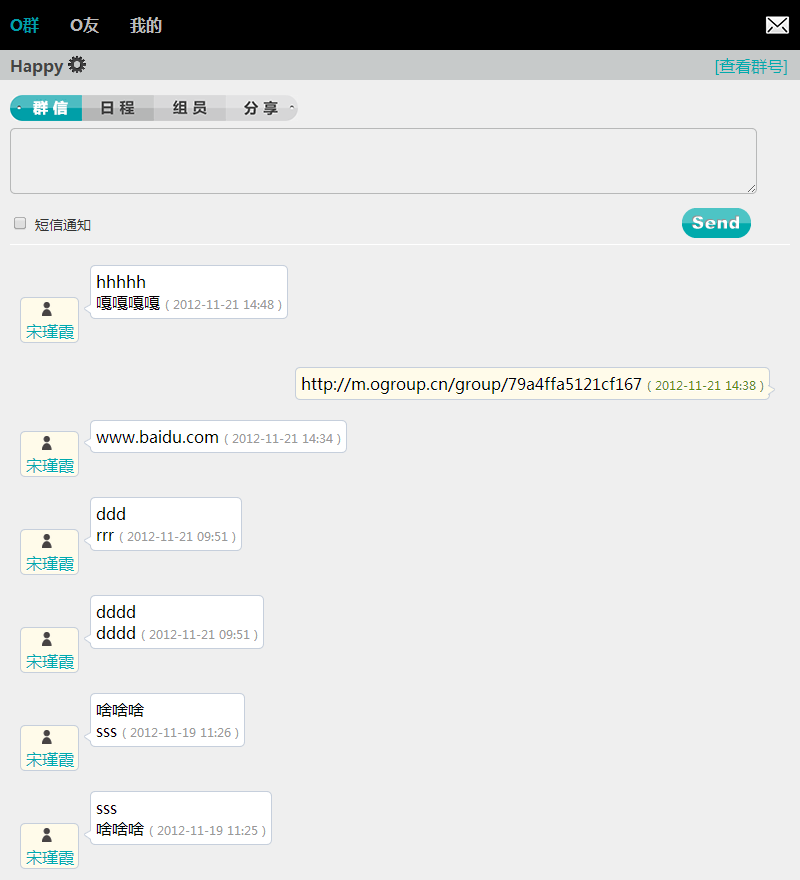Open 宋瑾霞 name by ddd rrr message

point(50,563)
